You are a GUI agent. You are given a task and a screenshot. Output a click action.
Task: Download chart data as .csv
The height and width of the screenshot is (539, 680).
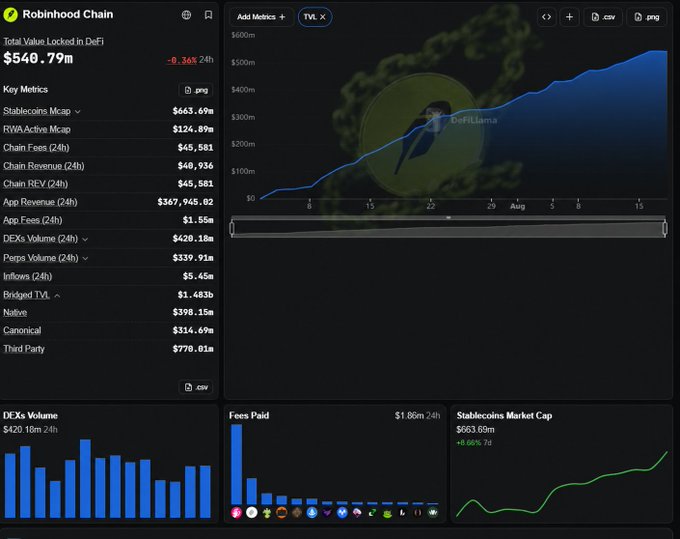pos(603,17)
